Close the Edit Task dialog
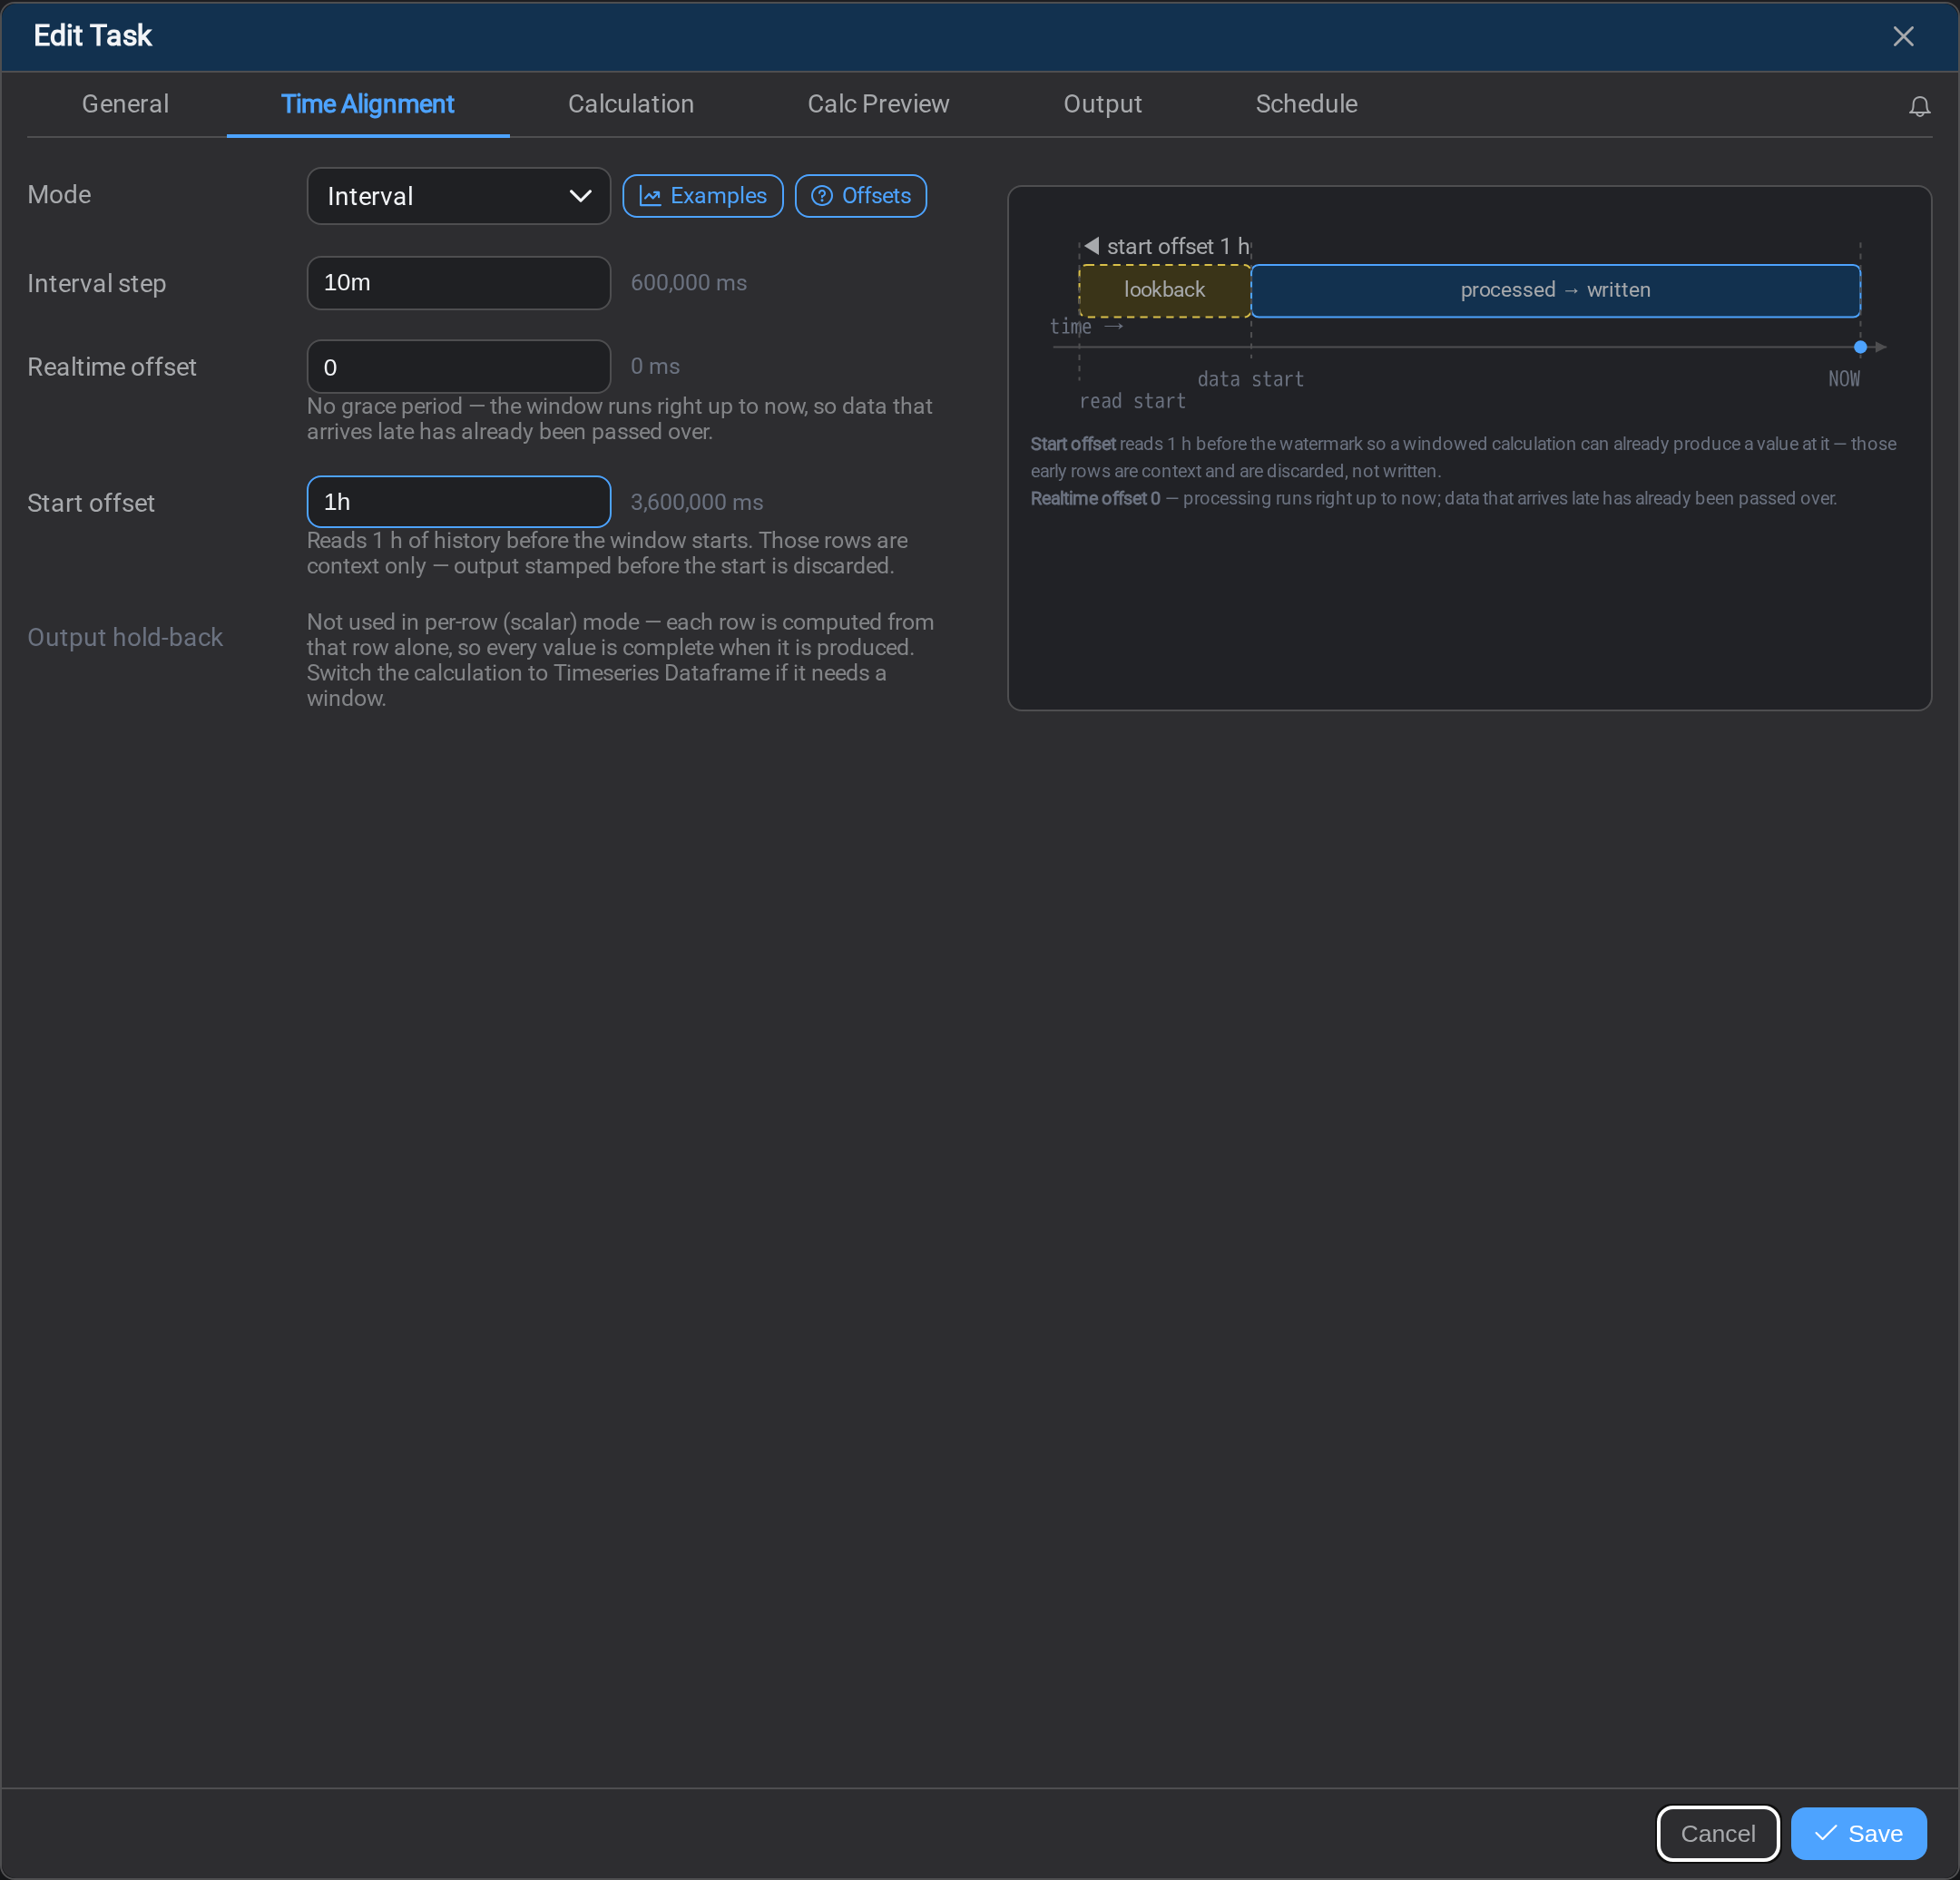Image resolution: width=1960 pixels, height=1880 pixels. [x=1902, y=36]
